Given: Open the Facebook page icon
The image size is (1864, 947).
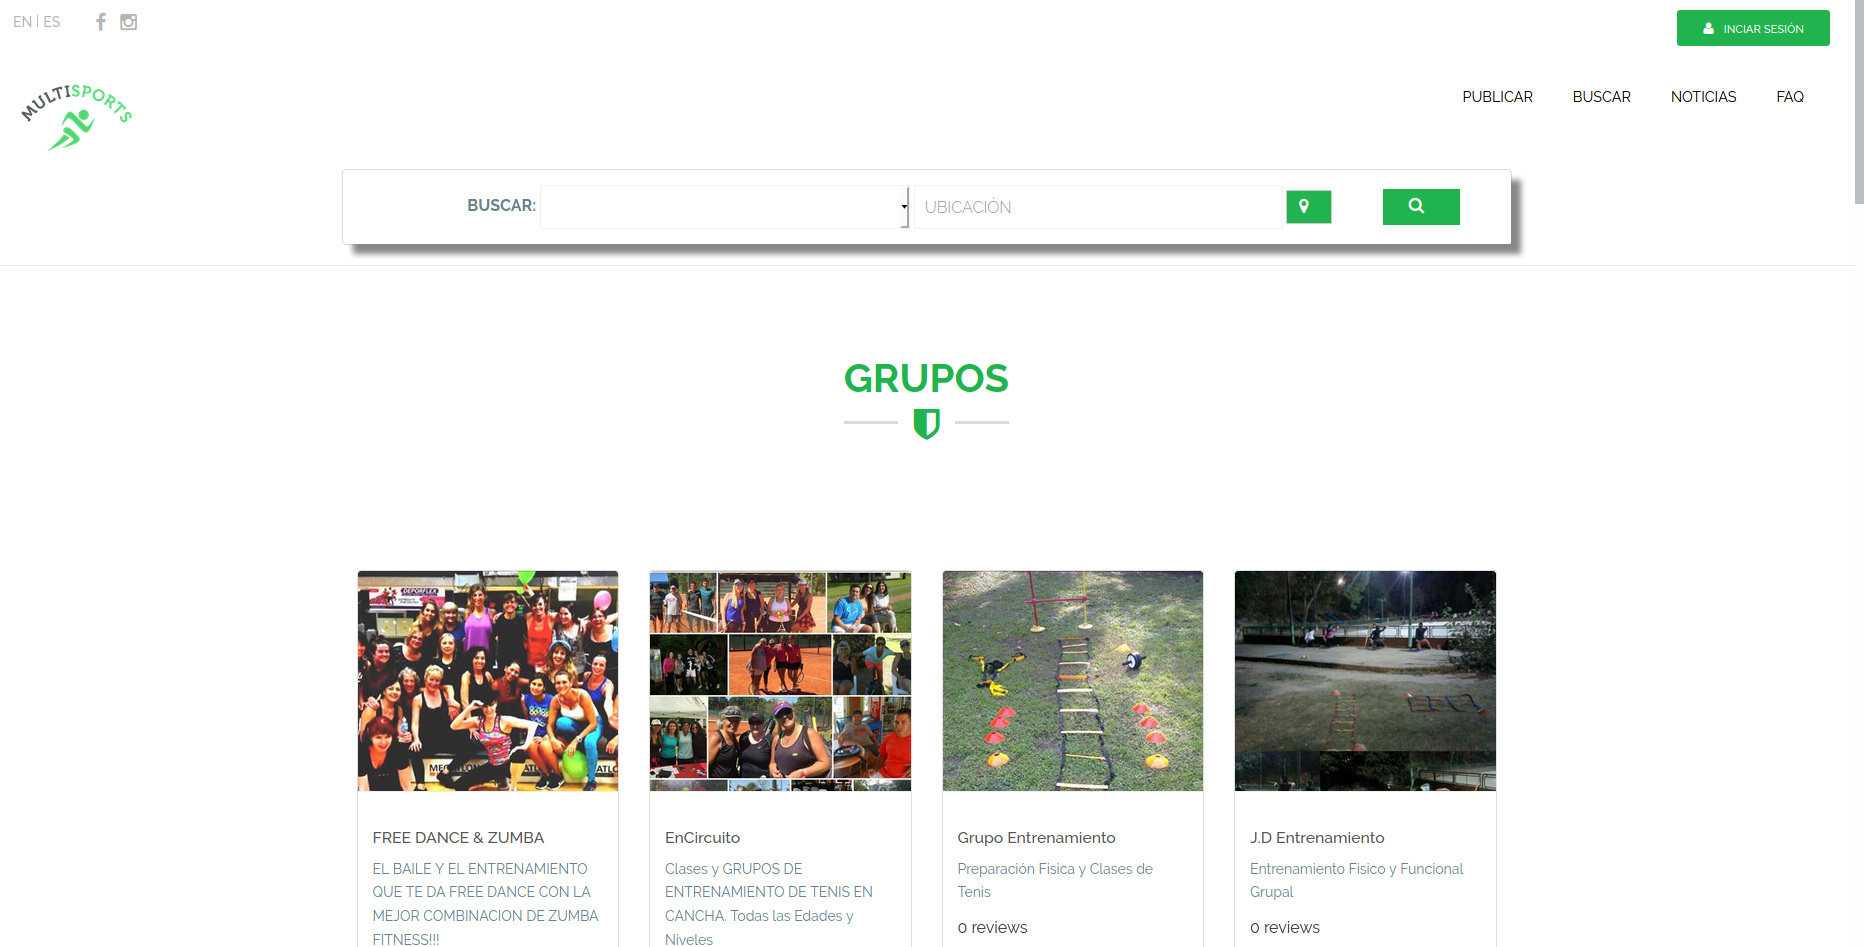Looking at the screenshot, I should 101,22.
